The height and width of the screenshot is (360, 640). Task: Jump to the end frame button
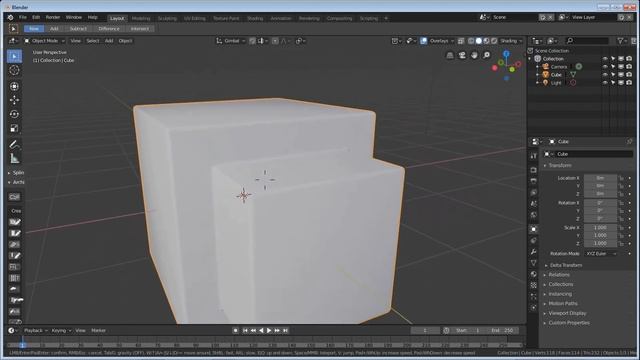[x=285, y=331]
